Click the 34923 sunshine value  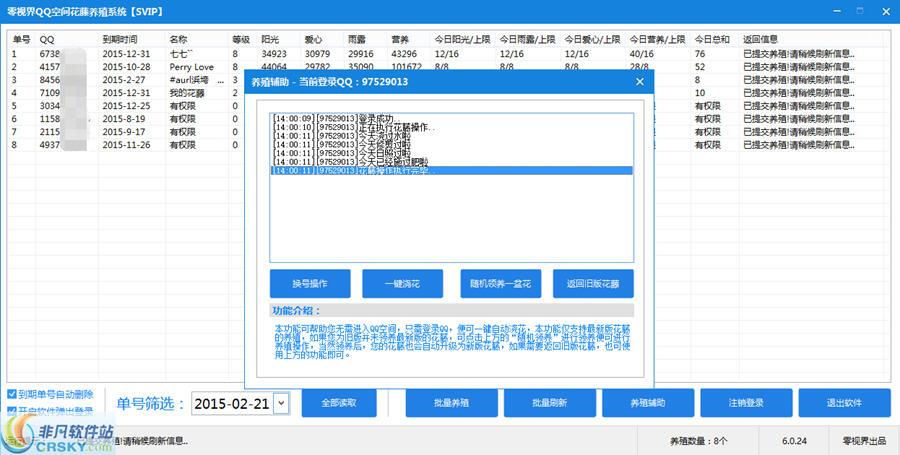(x=274, y=54)
